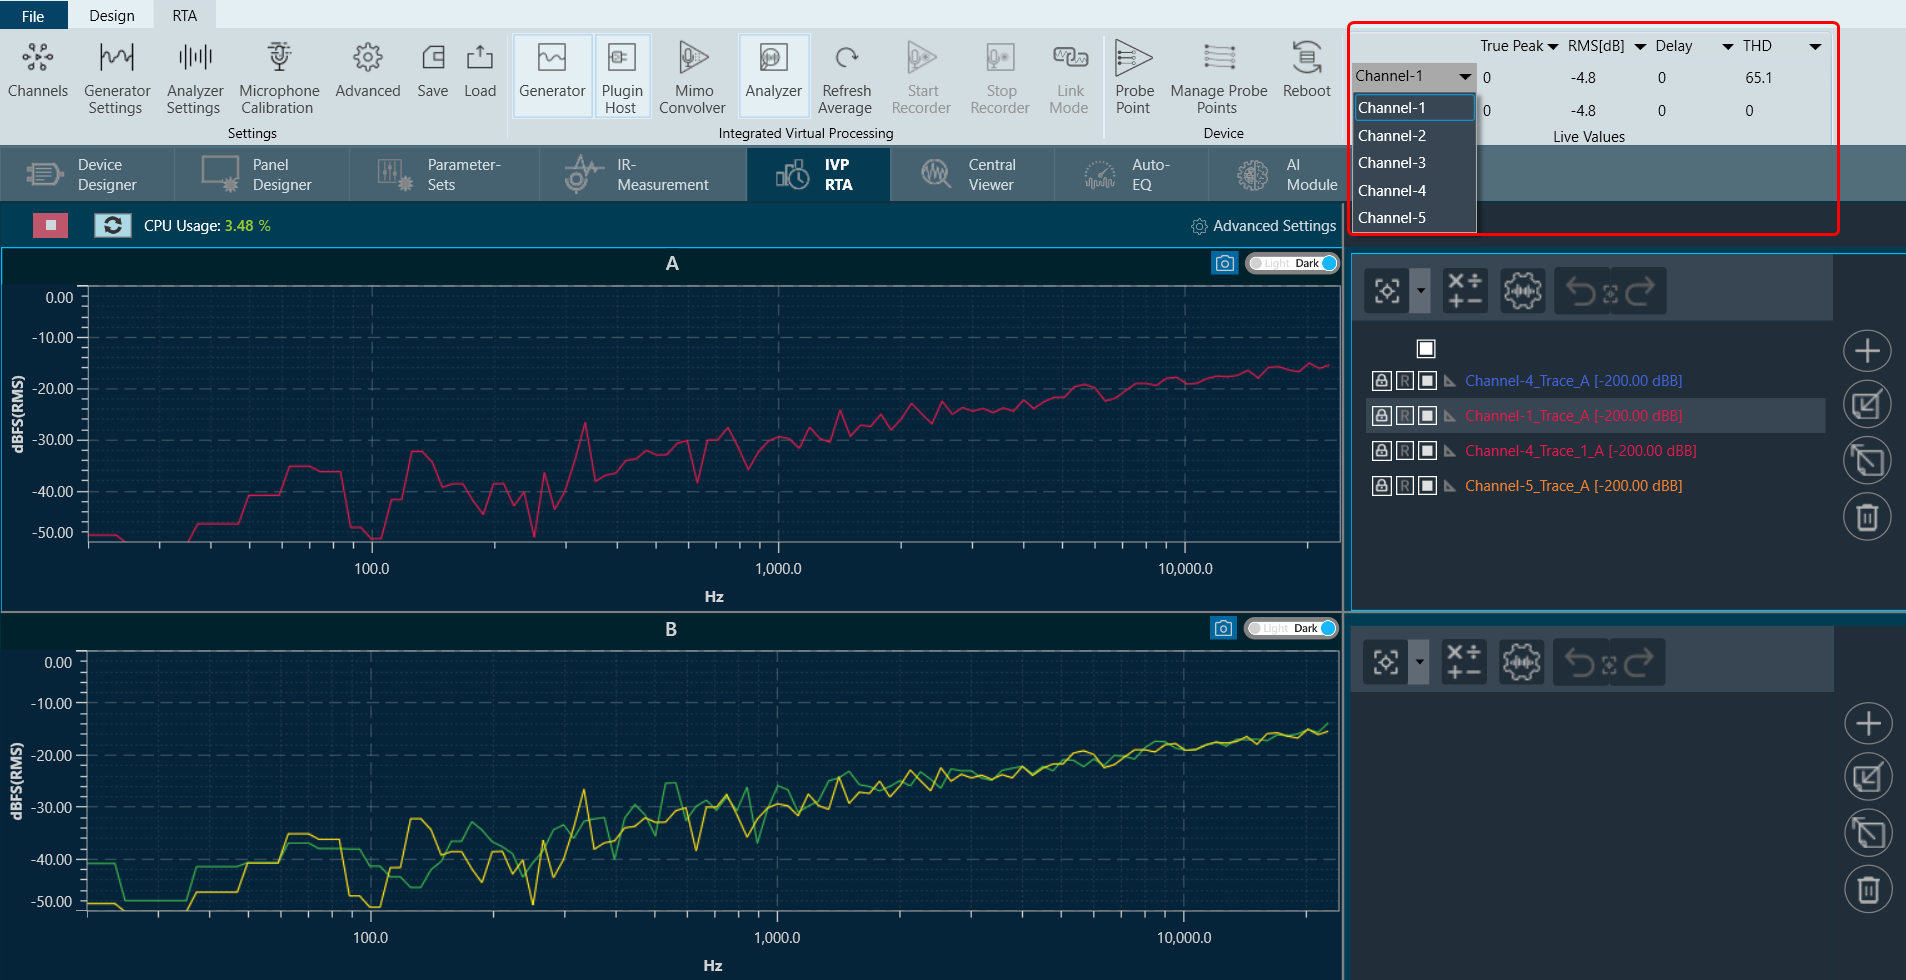1906x980 pixels.
Task: Click Refresh Average
Action: tap(846, 78)
